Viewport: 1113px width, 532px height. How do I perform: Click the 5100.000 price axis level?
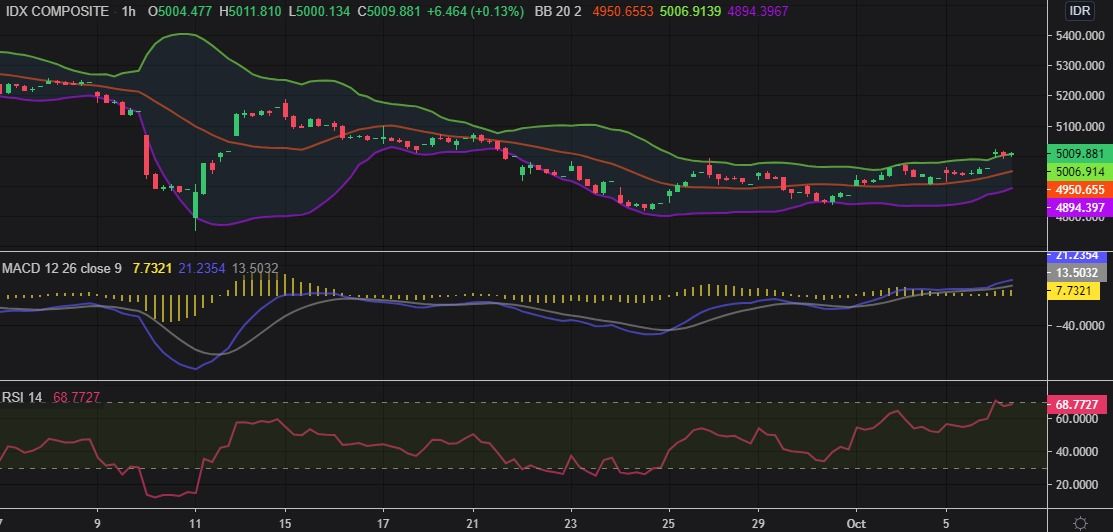pyautogui.click(x=1080, y=126)
